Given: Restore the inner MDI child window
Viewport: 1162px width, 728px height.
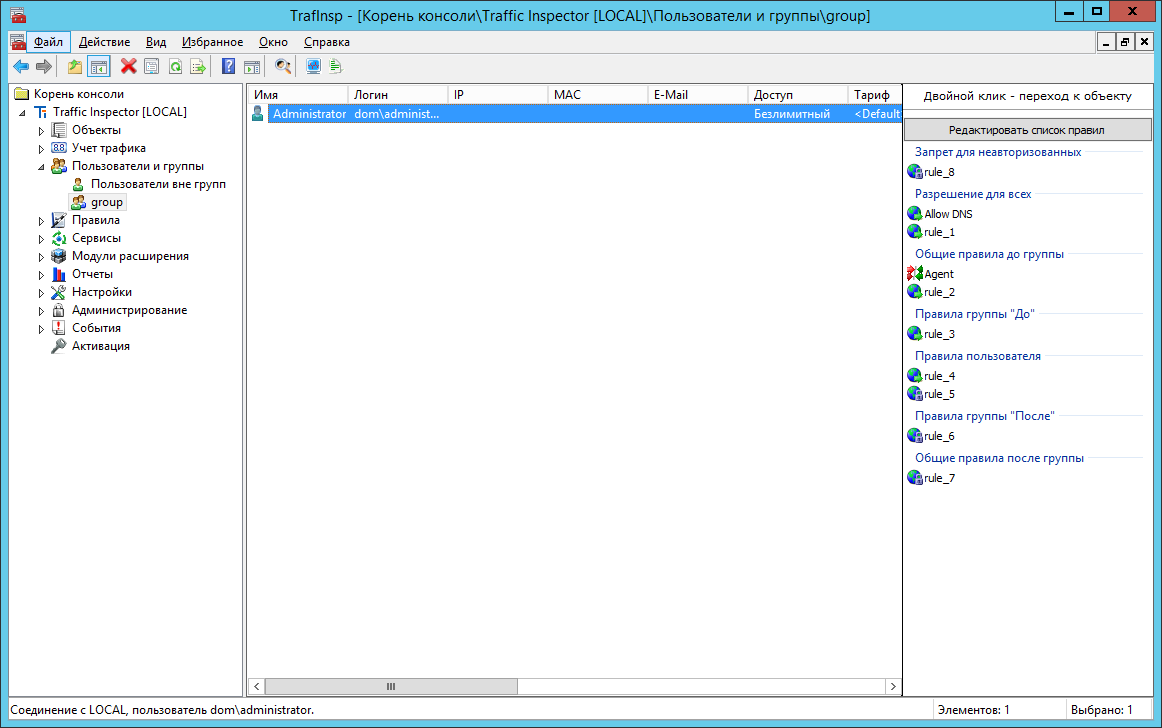Looking at the screenshot, I should (x=1125, y=42).
